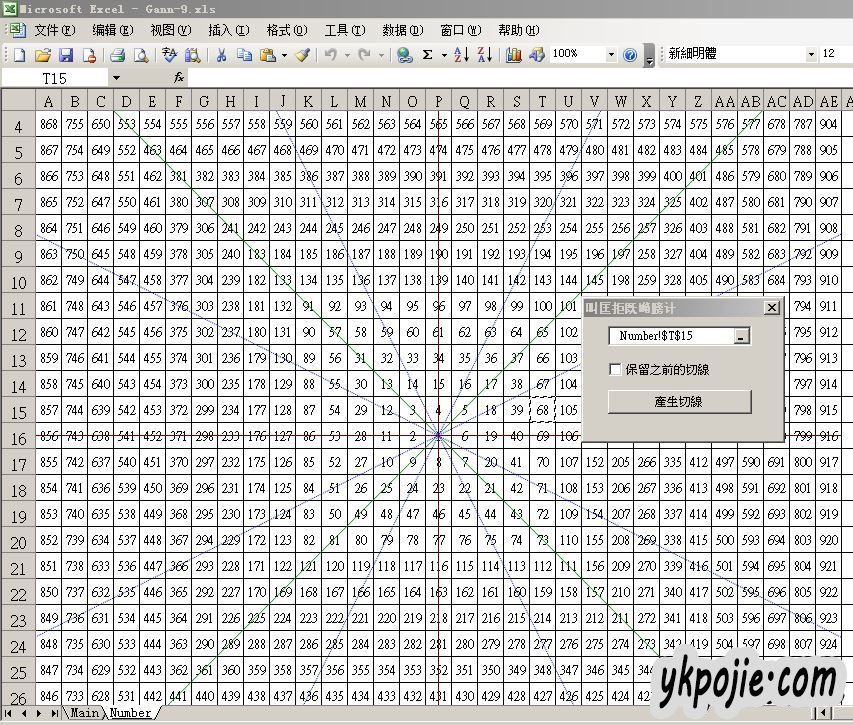Switch to the Main sheet tab
Screen dimensions: 853x725
pos(84,713)
